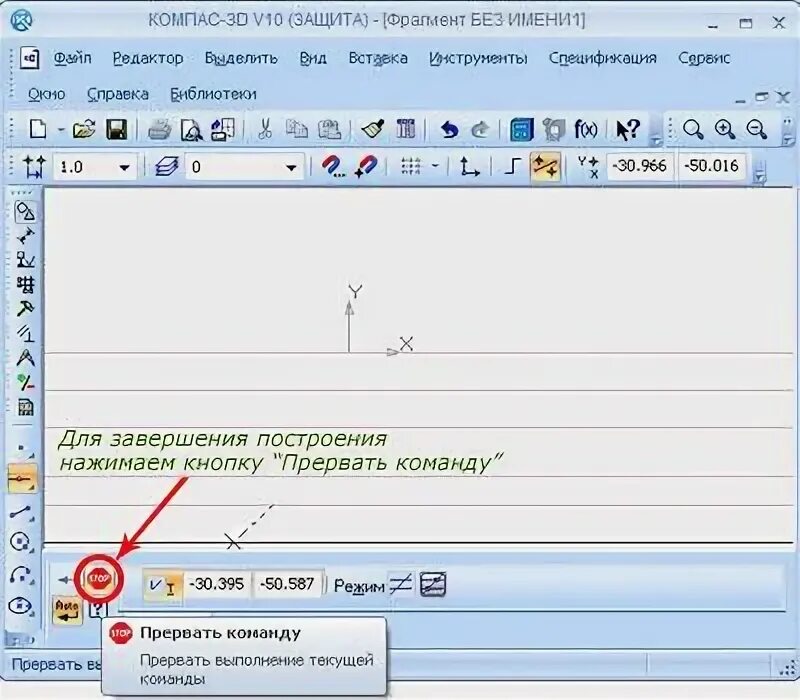The height and width of the screenshot is (700, 800).
Task: Select the circle tool in the left toolbar
Action: (21, 542)
